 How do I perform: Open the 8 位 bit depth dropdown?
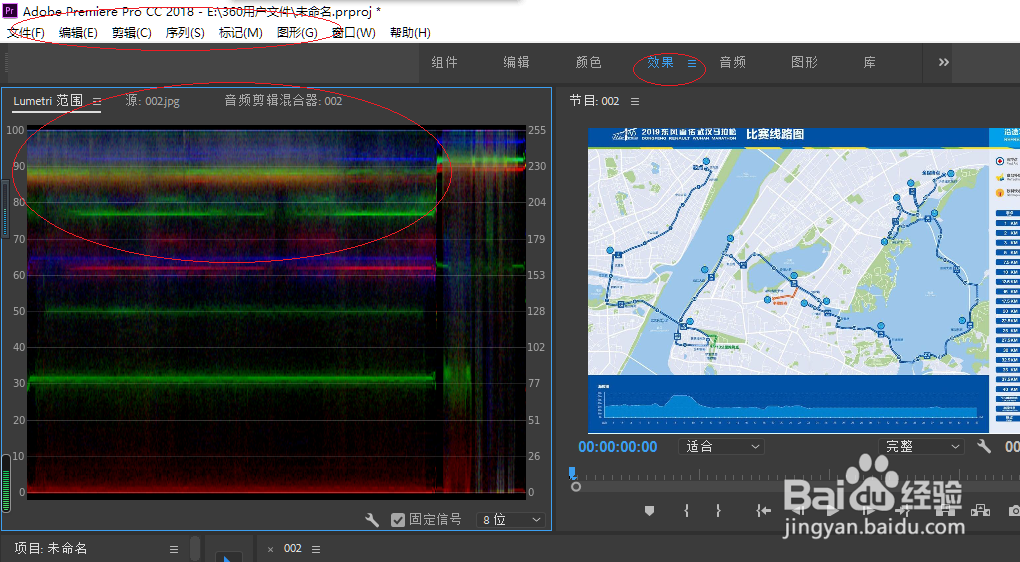tap(511, 520)
